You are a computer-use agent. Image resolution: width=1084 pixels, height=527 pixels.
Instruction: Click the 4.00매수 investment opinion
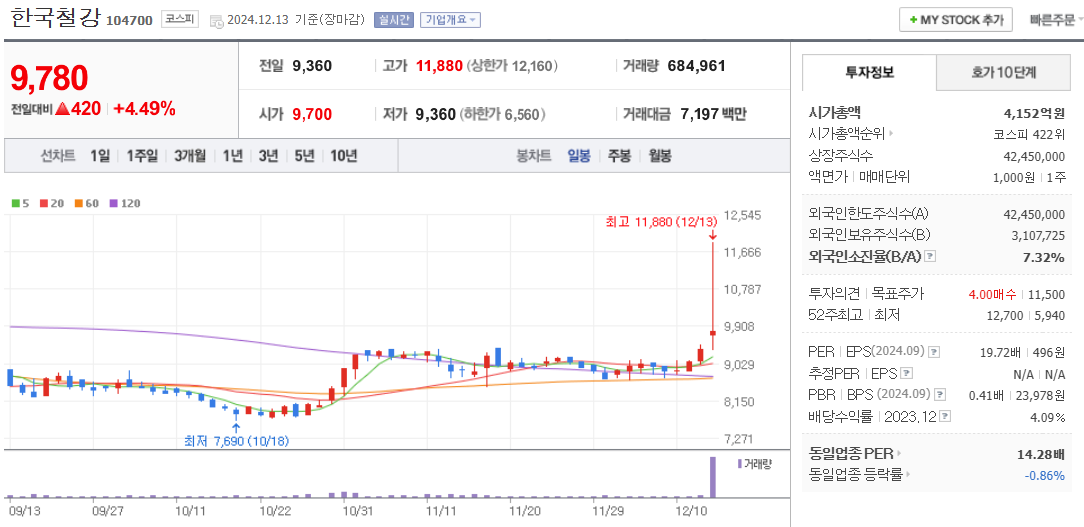coord(993,294)
